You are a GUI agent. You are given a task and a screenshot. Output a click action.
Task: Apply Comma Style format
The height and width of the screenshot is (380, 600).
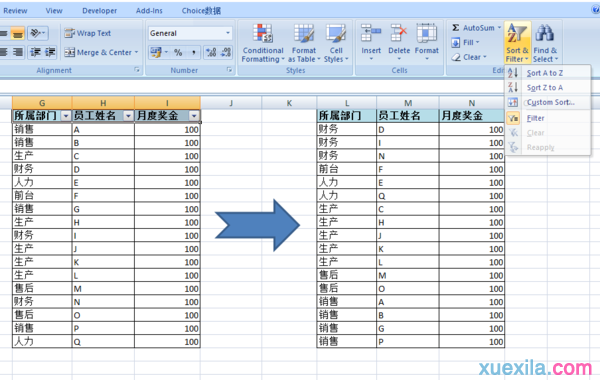194,52
